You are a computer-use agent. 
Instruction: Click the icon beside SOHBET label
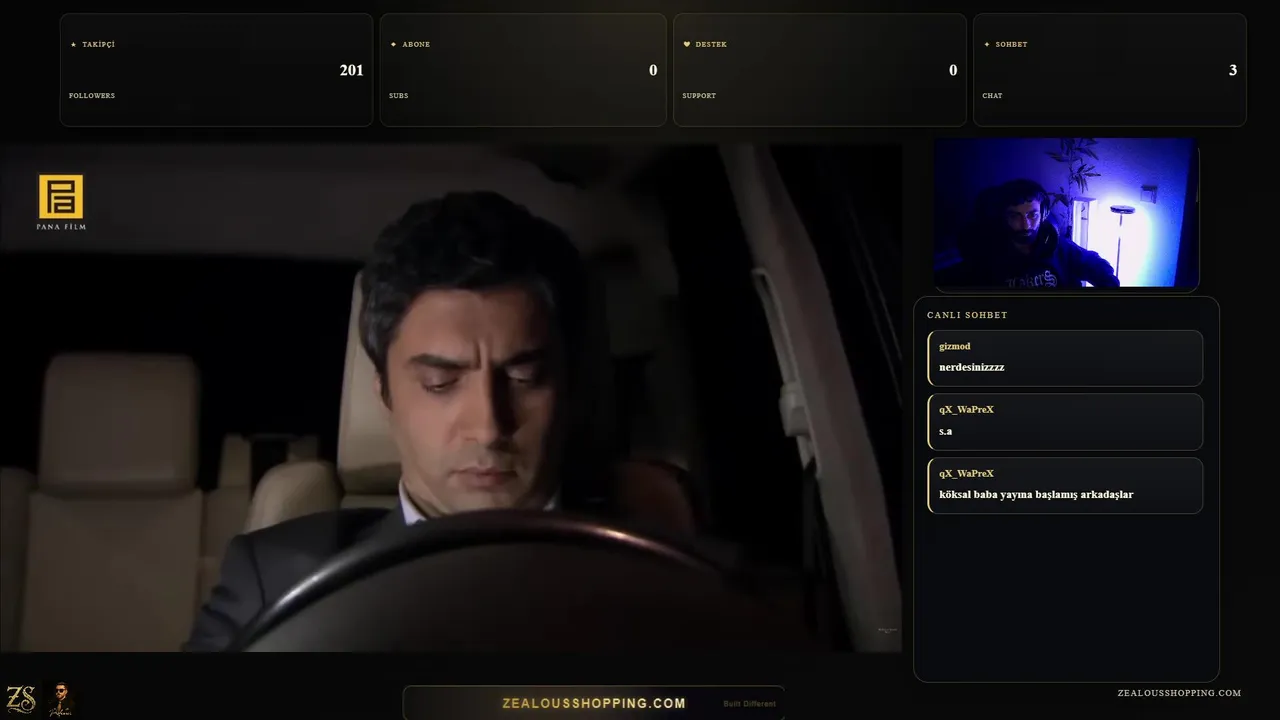point(987,44)
